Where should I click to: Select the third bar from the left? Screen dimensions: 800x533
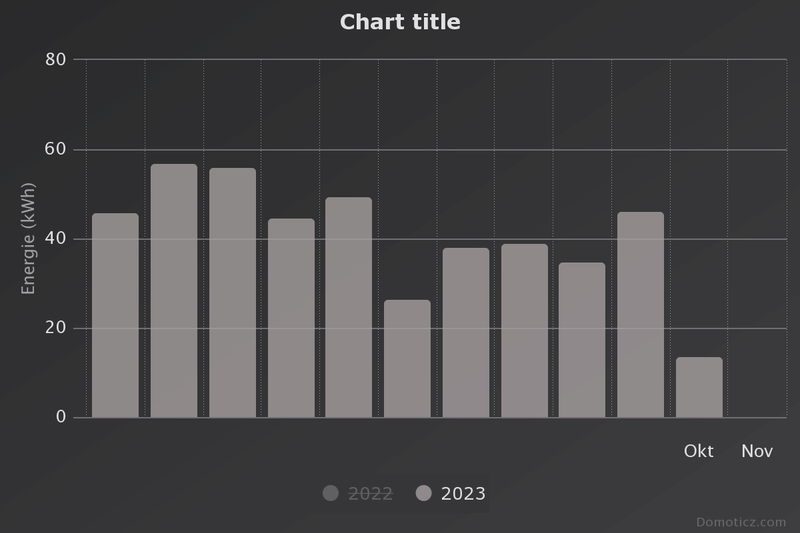click(x=232, y=293)
